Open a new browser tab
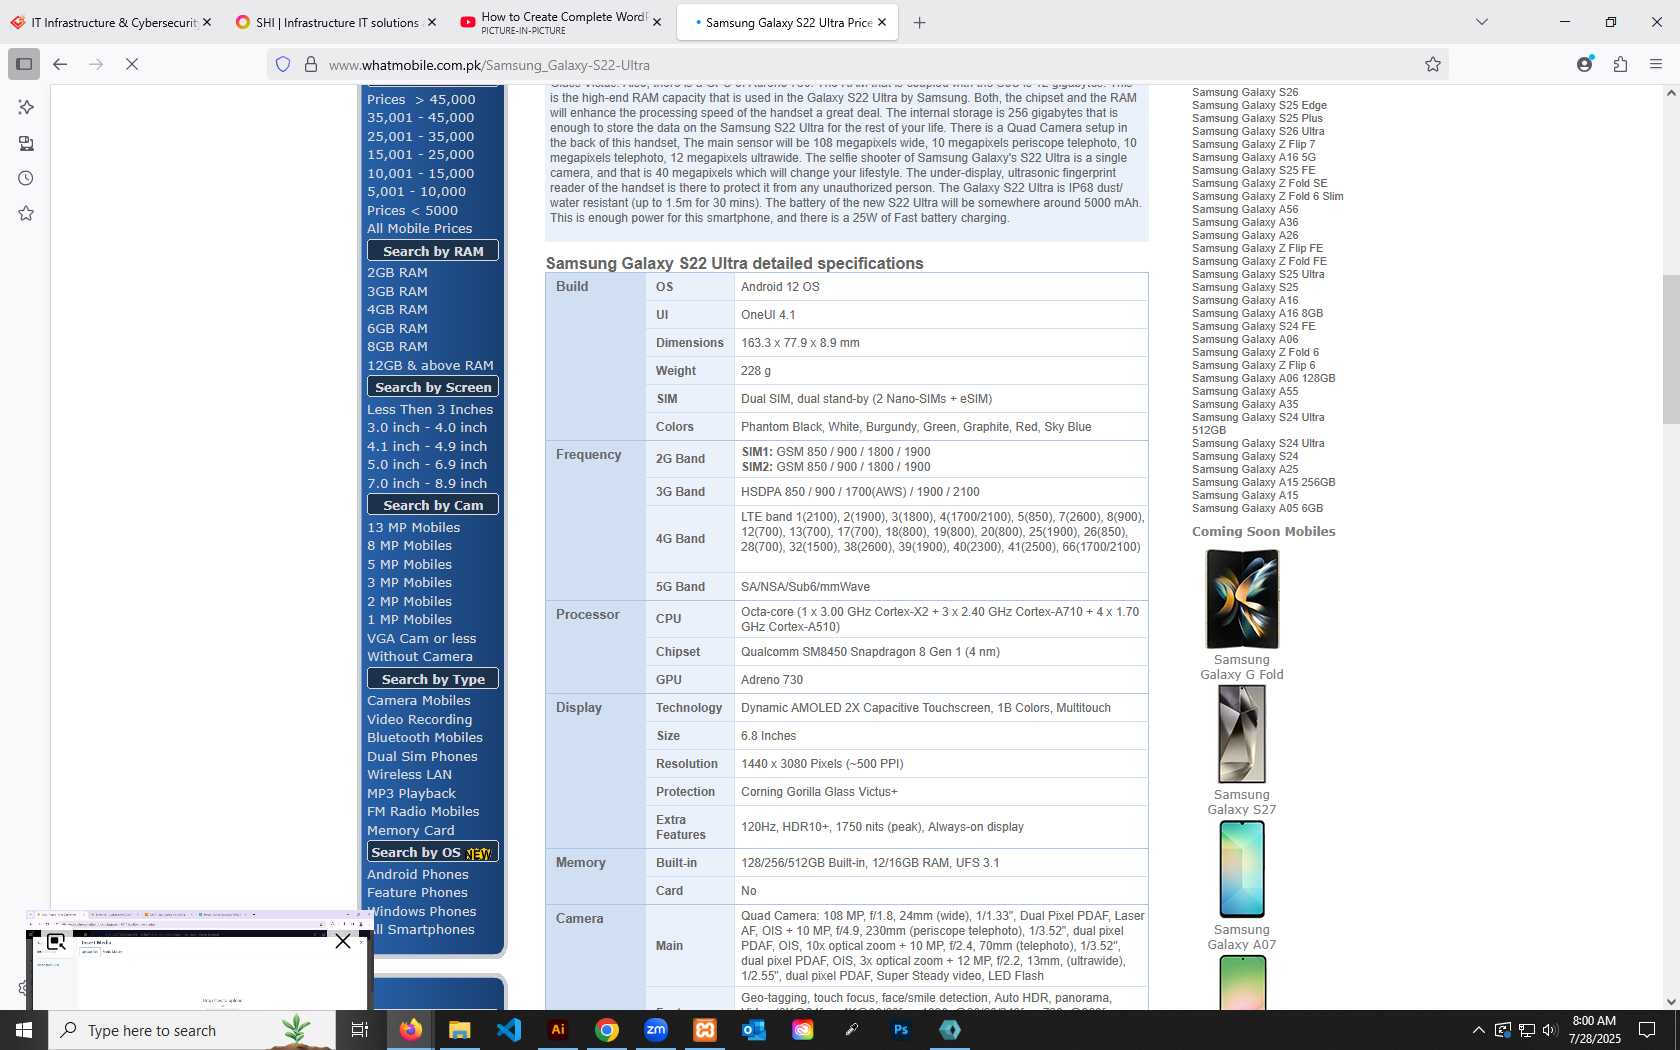1680x1050 pixels. [x=919, y=22]
